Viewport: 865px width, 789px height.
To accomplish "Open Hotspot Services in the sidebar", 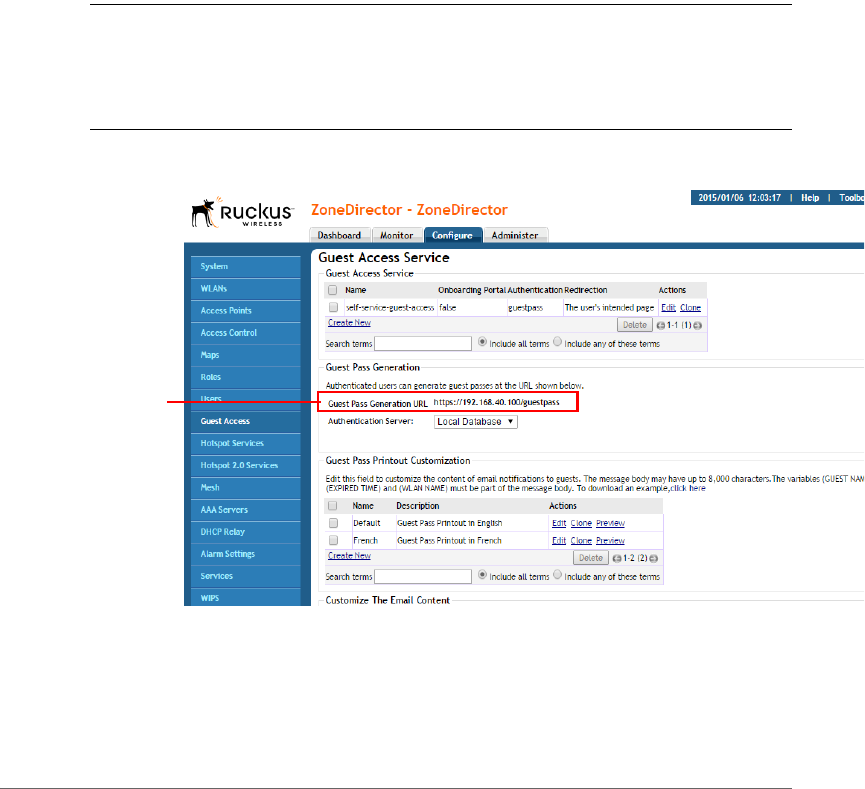I will [245, 443].
